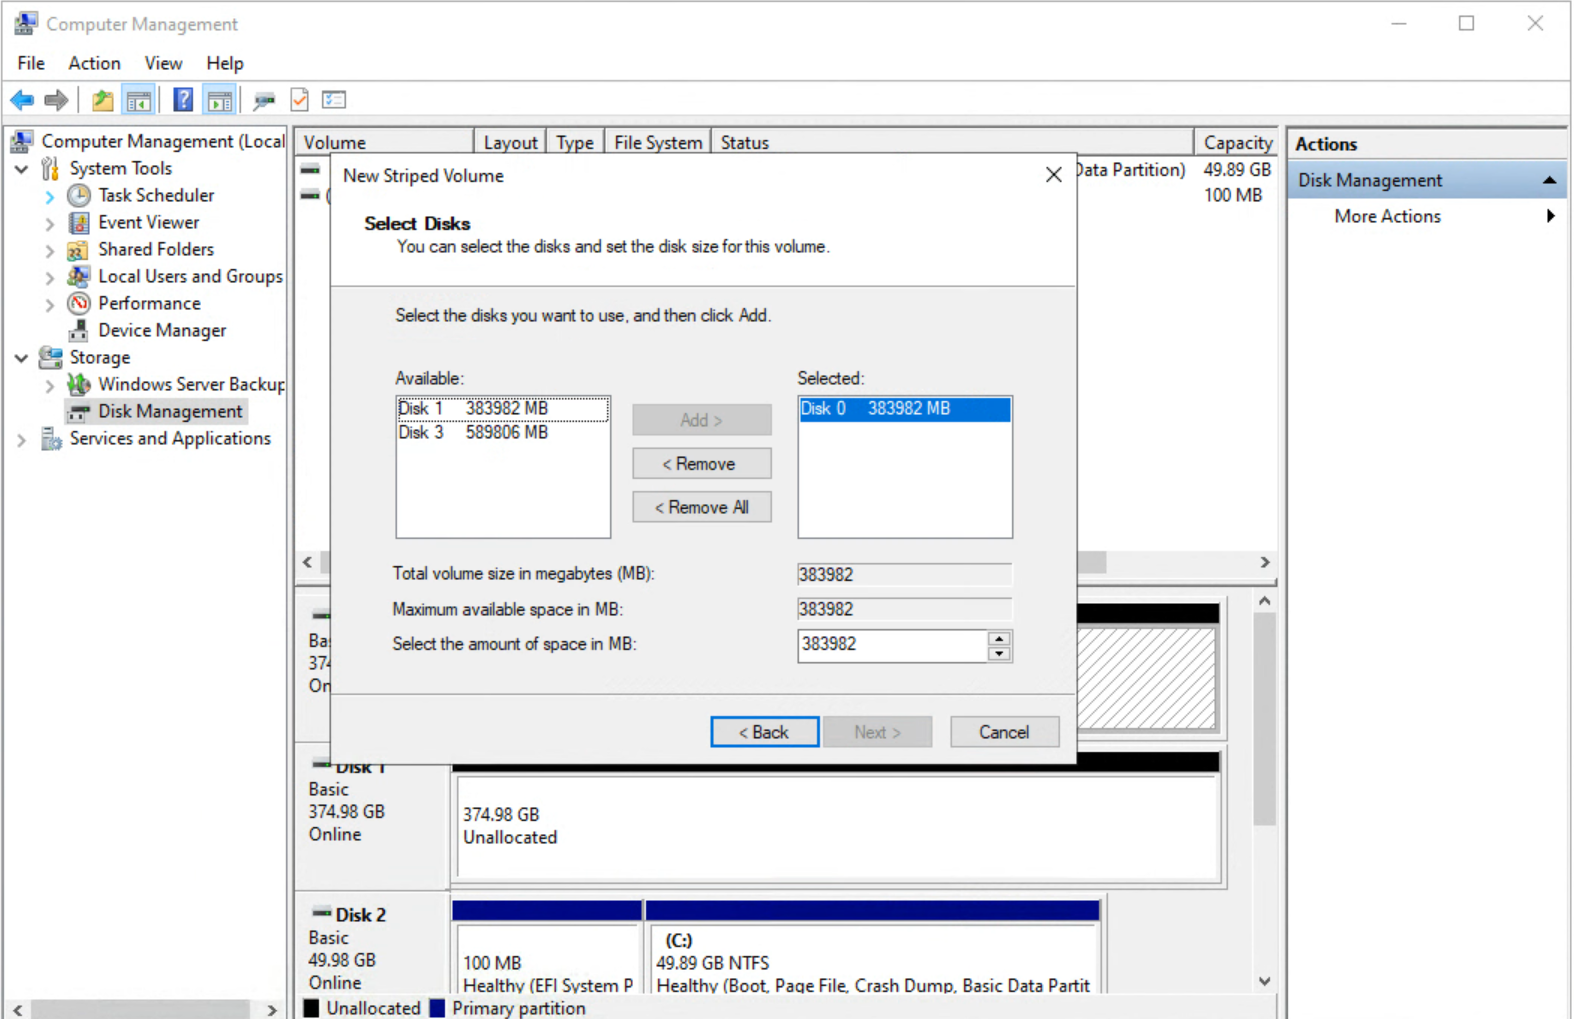Click the checkmark document toolbar icon
The image size is (1574, 1019).
[x=299, y=100]
